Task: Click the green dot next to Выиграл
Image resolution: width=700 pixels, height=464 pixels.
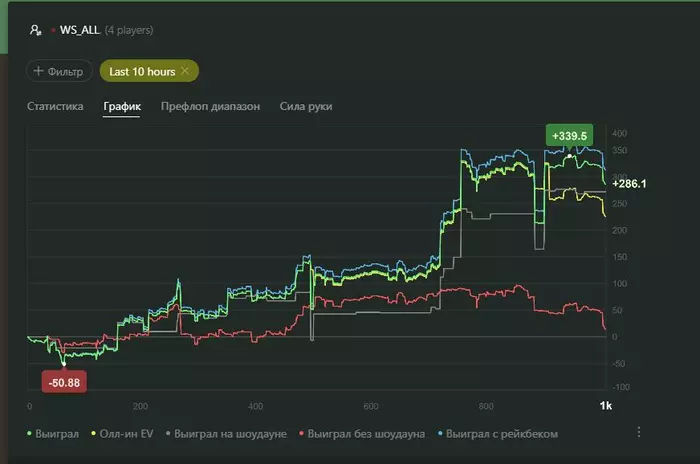Action: 29,433
